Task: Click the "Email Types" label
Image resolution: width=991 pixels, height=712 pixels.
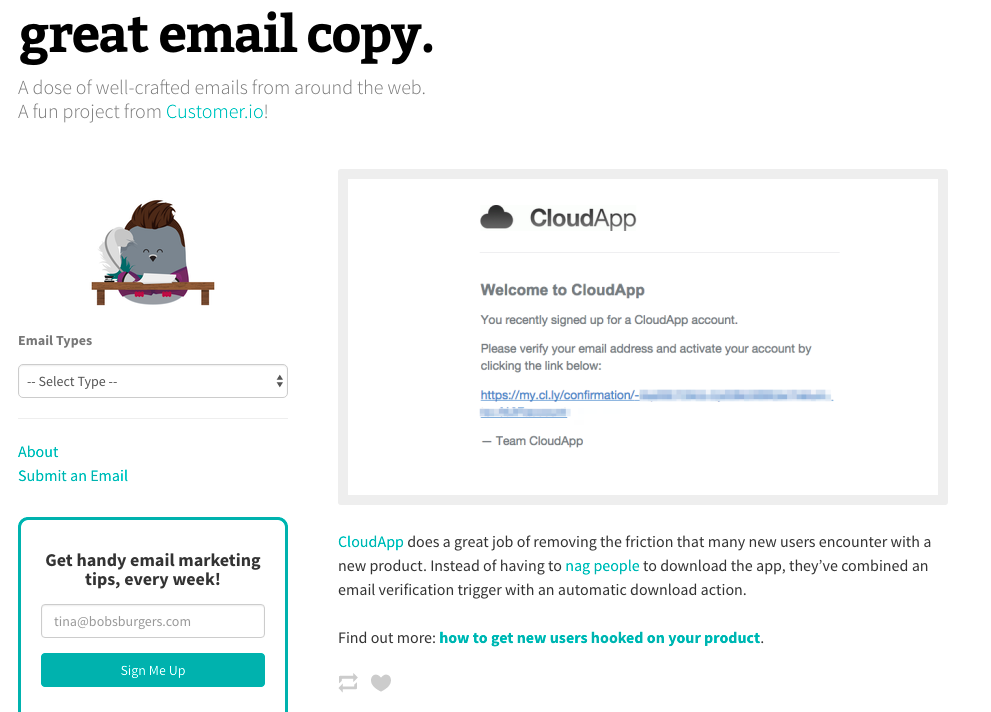Action: pyautogui.click(x=55, y=341)
